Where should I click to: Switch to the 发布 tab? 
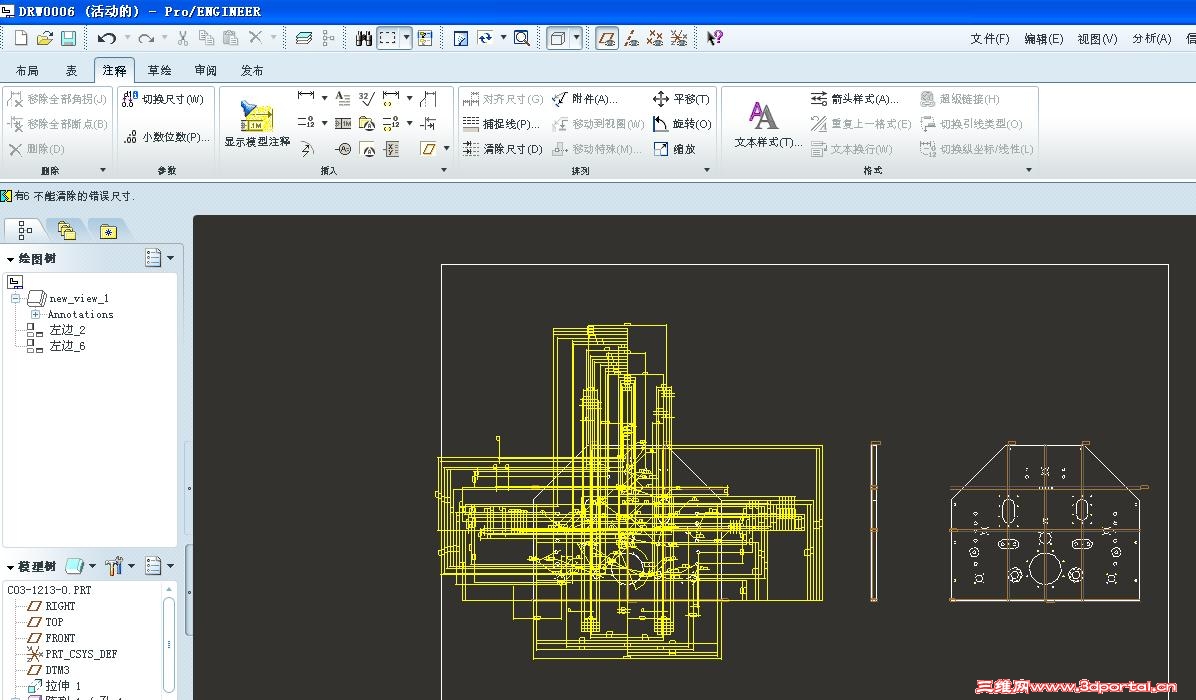[252, 70]
